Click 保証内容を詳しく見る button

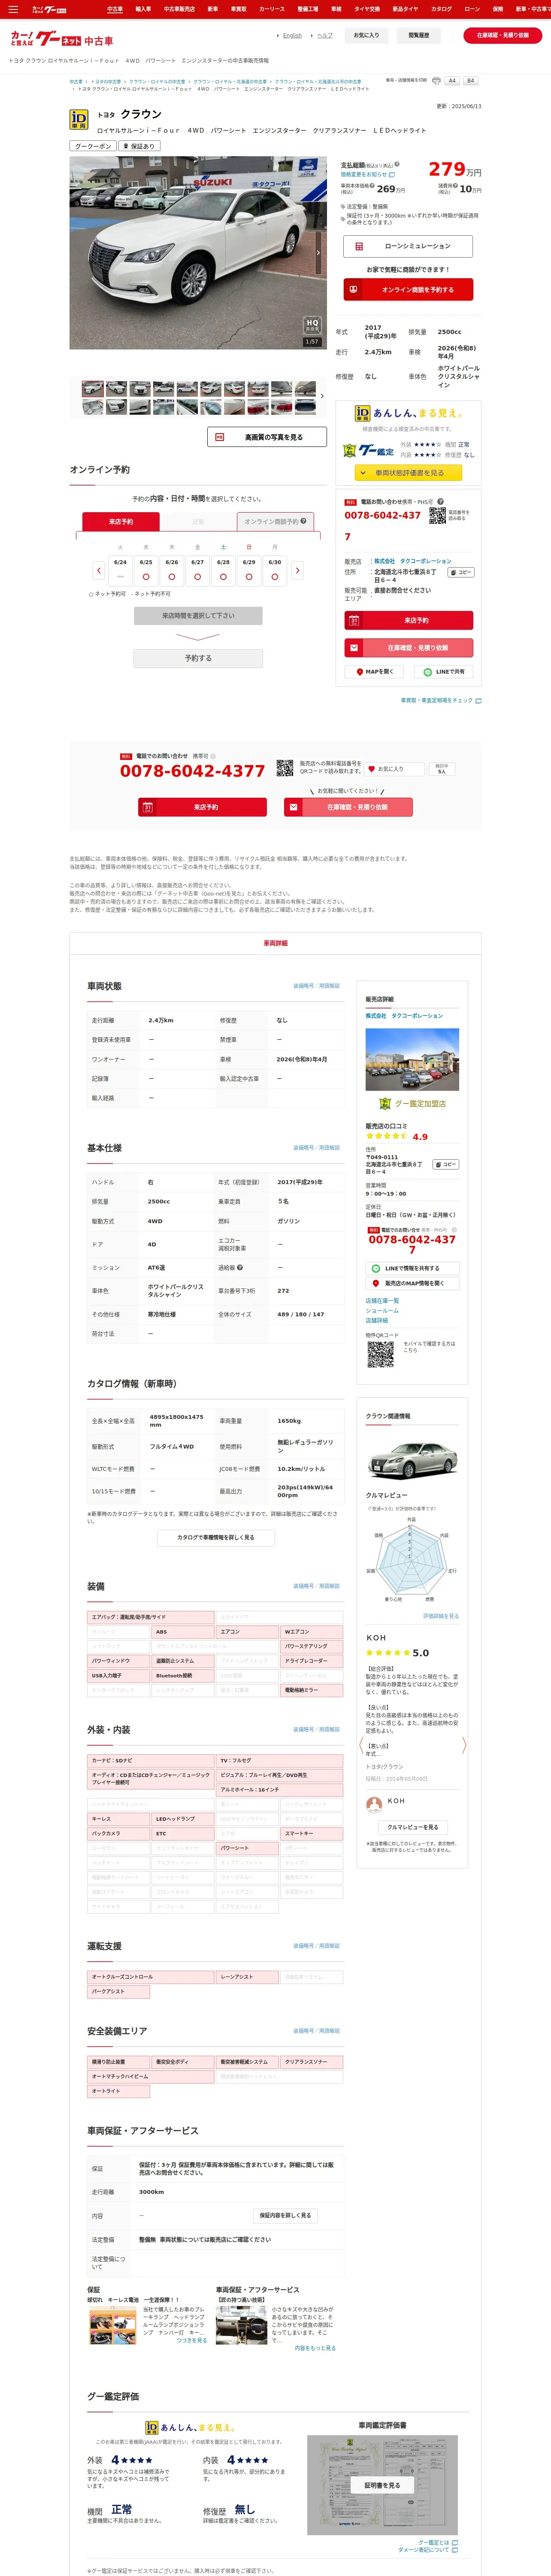285,2215
